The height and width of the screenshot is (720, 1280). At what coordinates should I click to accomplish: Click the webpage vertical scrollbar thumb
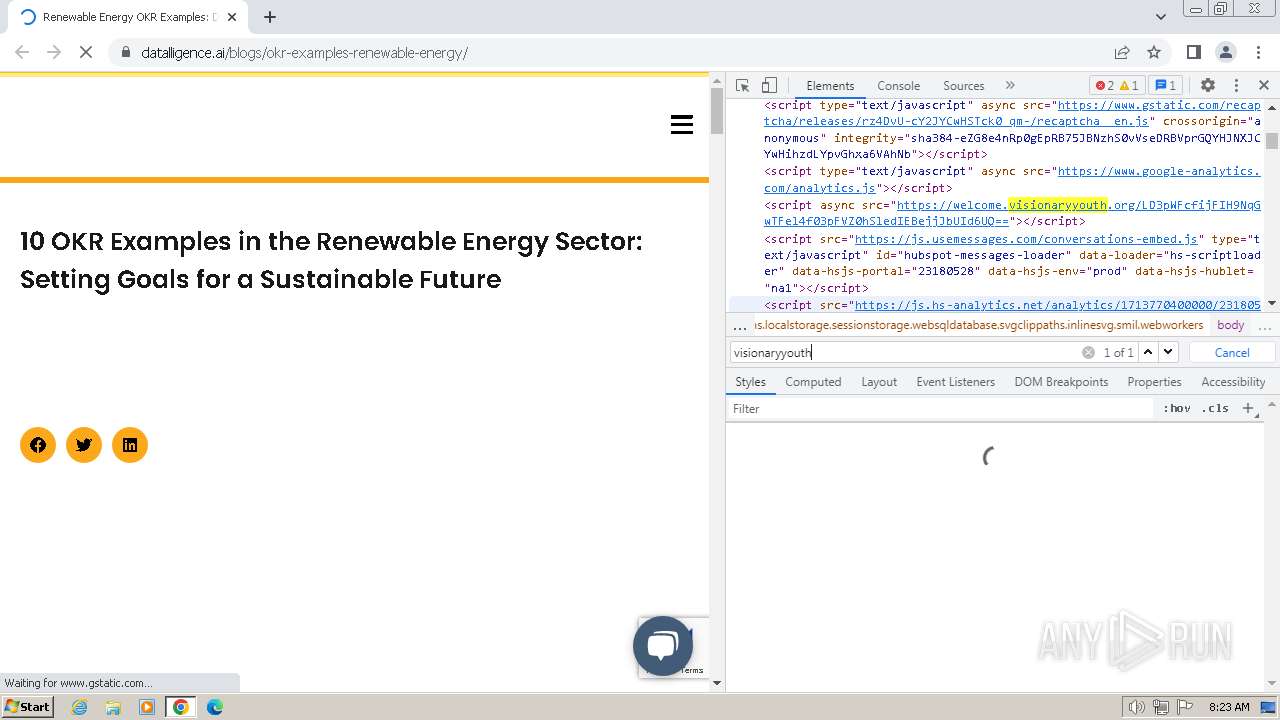pyautogui.click(x=716, y=110)
